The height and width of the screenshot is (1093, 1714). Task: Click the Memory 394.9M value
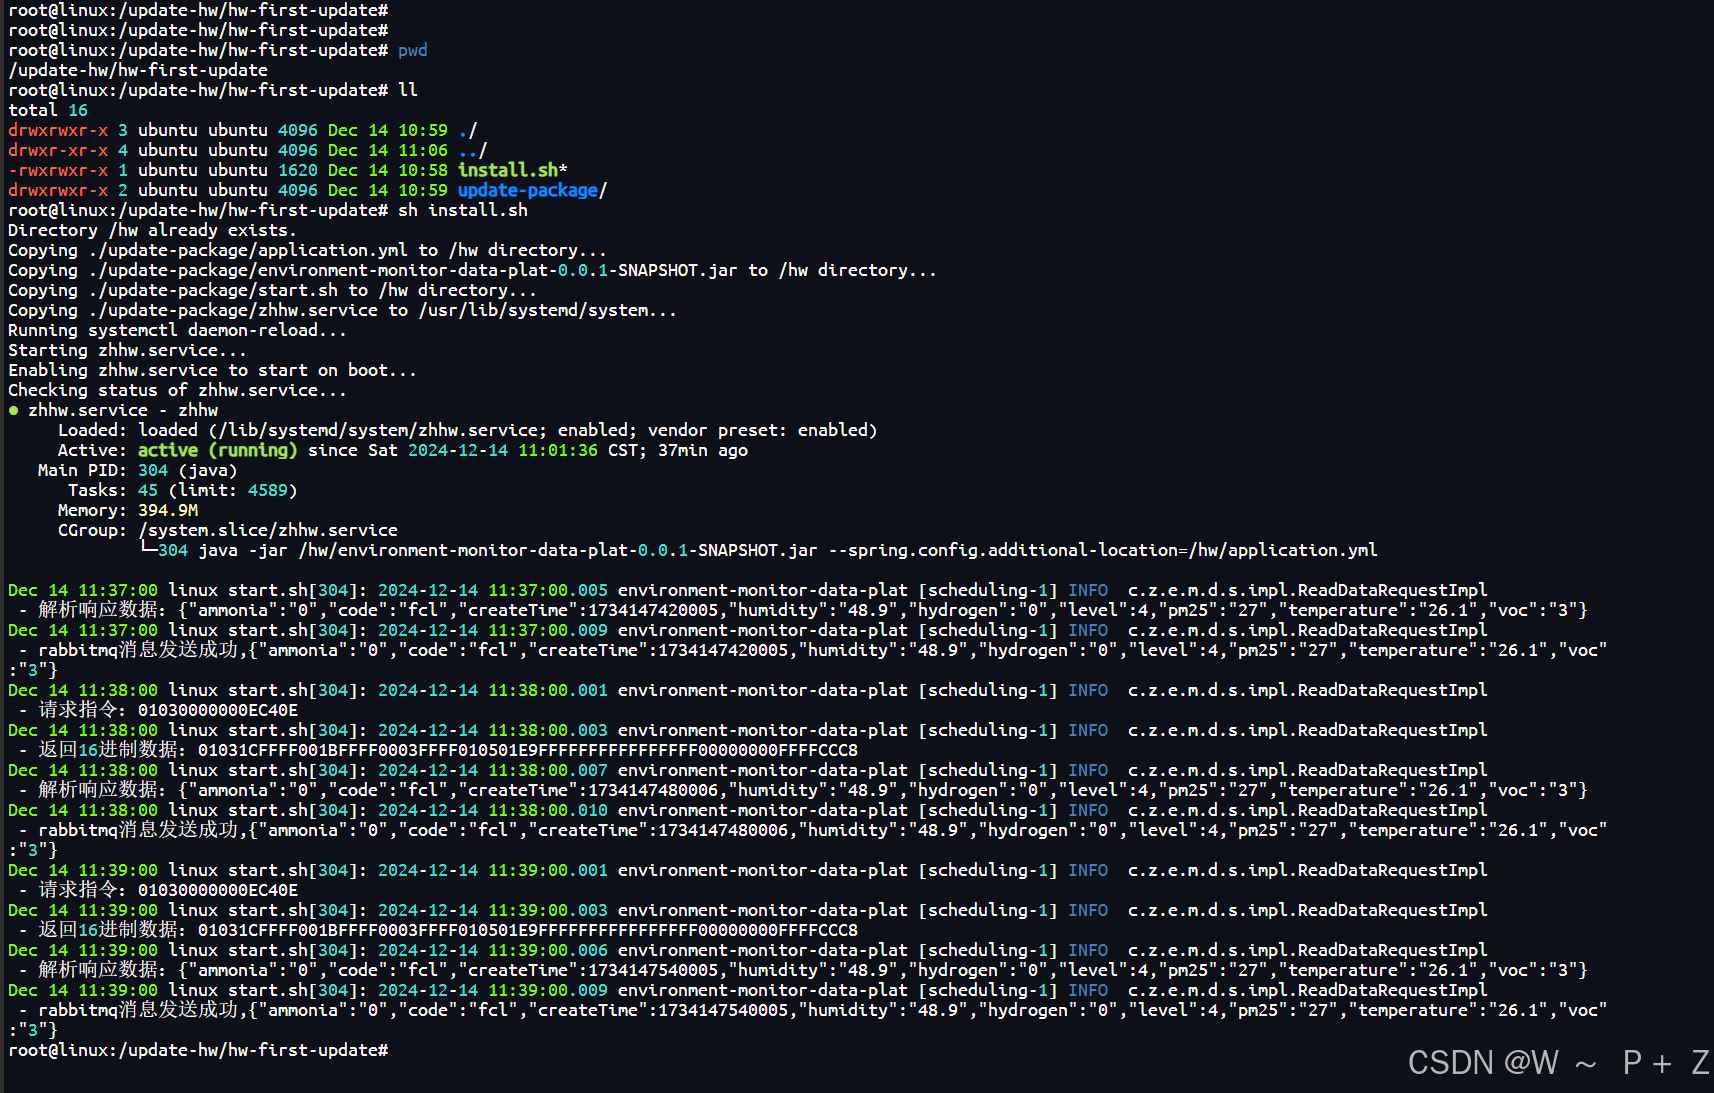click(168, 509)
